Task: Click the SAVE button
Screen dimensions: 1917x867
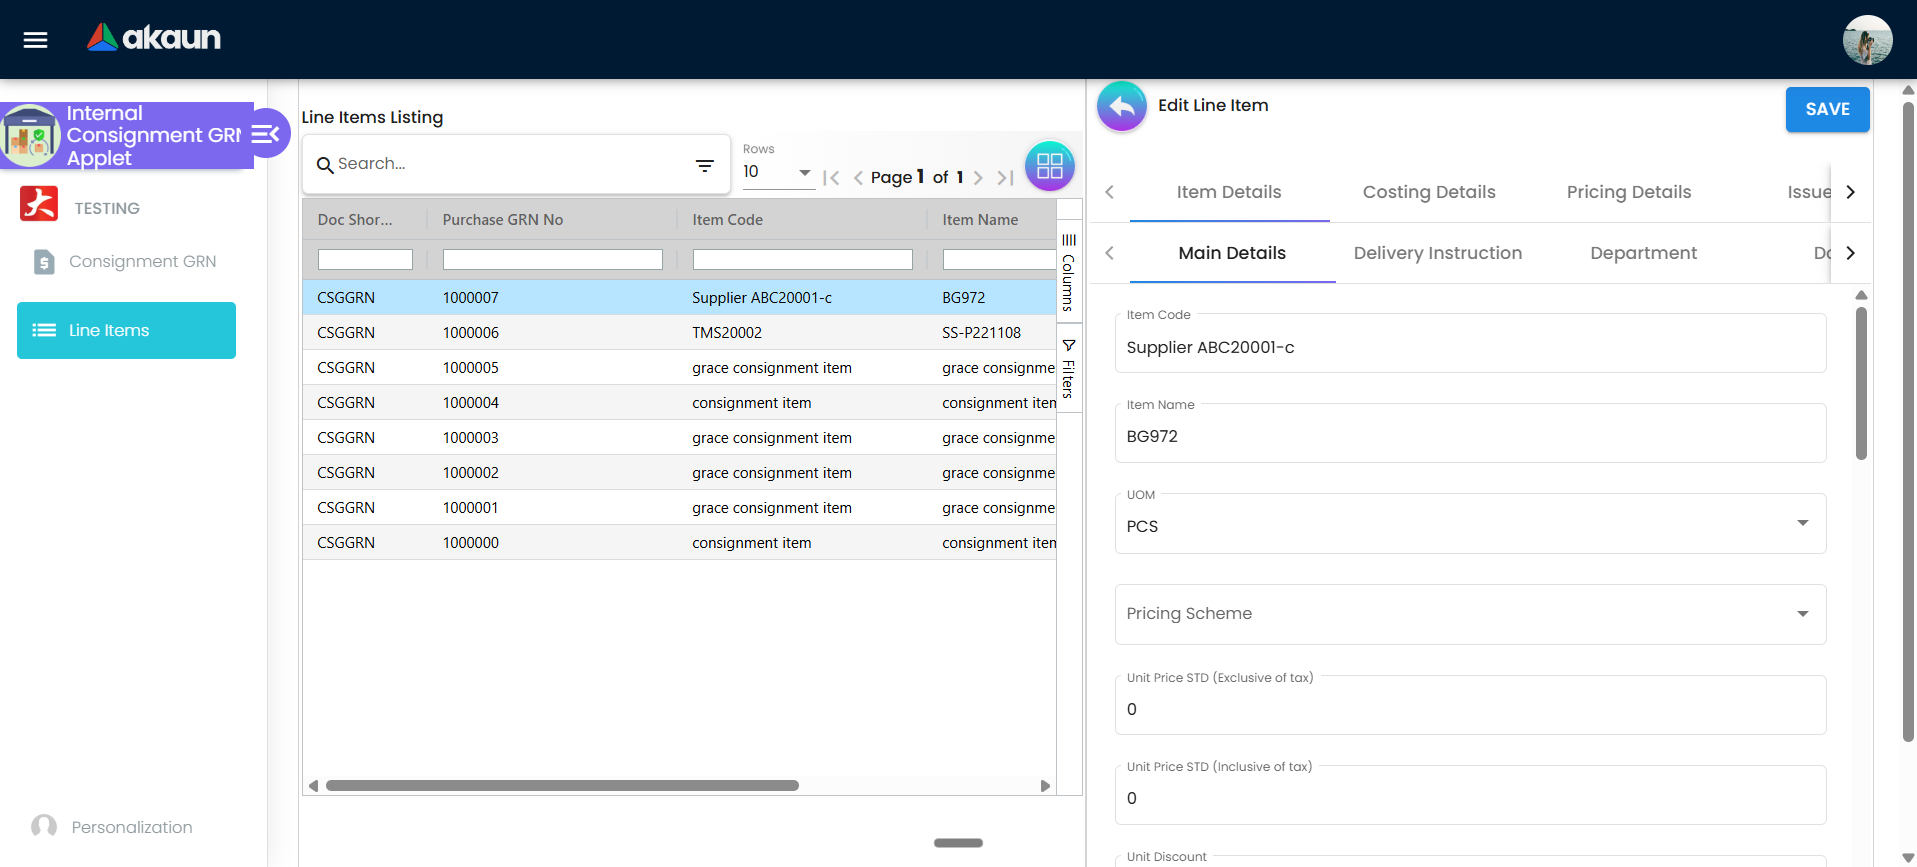Action: point(1827,109)
